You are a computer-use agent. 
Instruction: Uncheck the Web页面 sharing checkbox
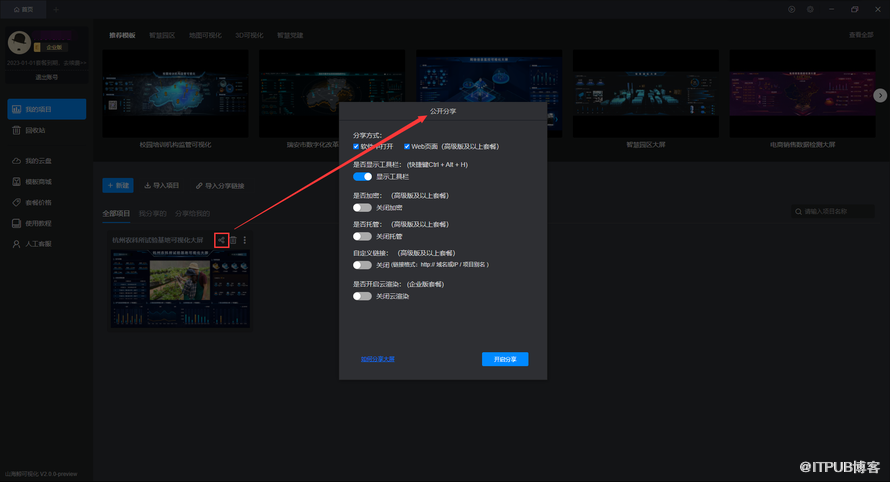(407, 146)
